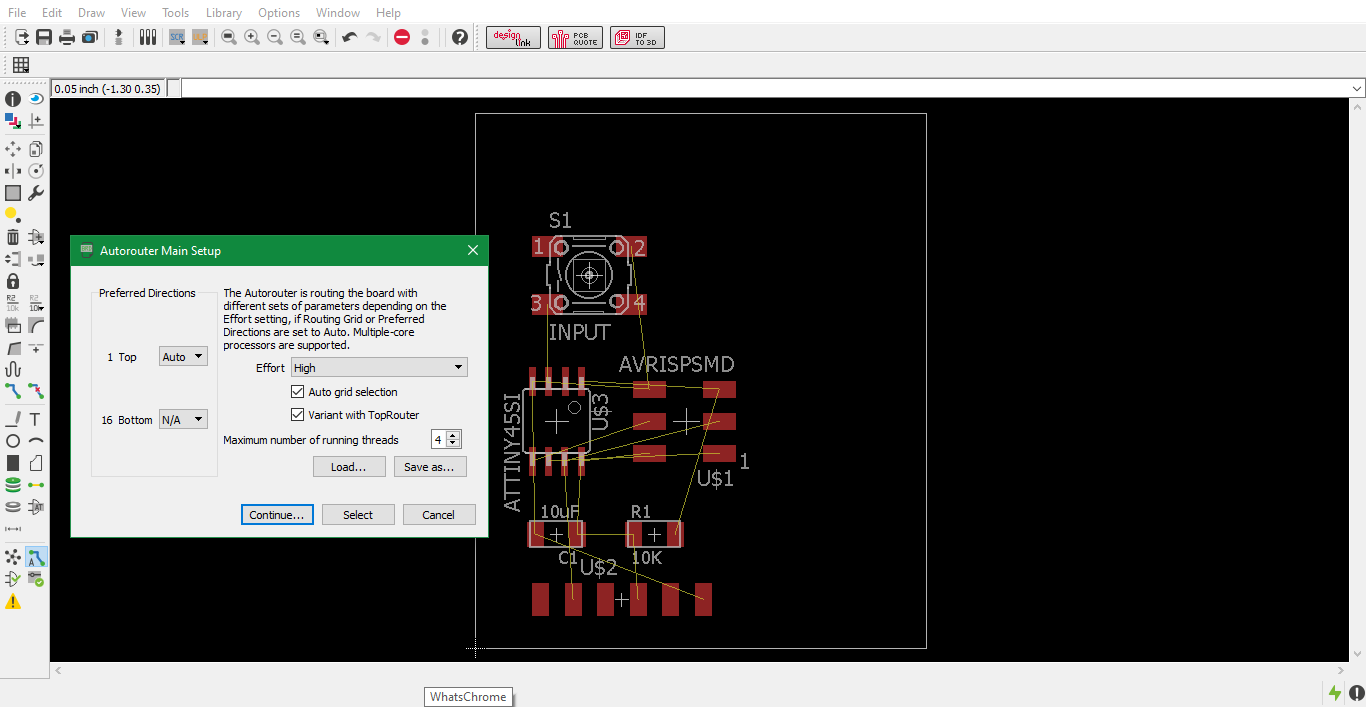Select the Arc tool

[x=36, y=441]
